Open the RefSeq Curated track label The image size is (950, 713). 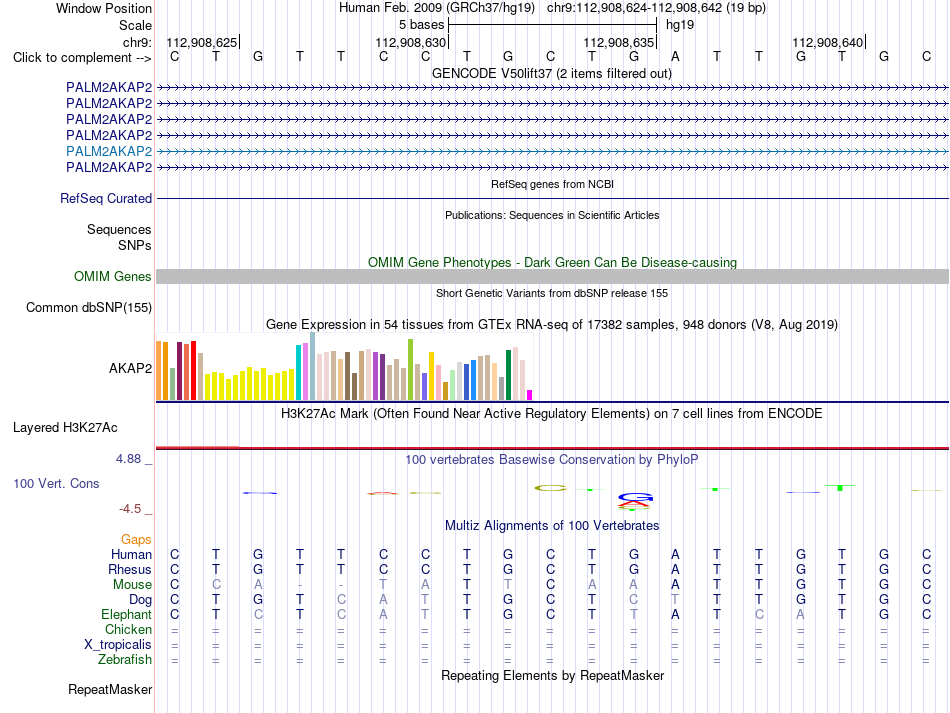106,199
